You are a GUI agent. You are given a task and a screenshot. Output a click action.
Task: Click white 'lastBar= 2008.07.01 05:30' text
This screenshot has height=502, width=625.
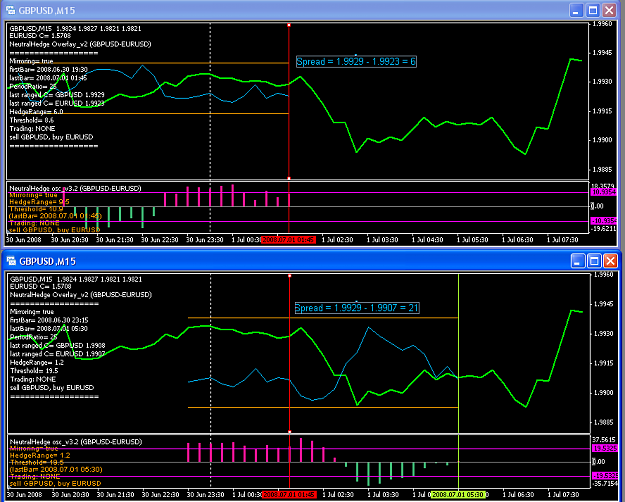(x=49, y=329)
